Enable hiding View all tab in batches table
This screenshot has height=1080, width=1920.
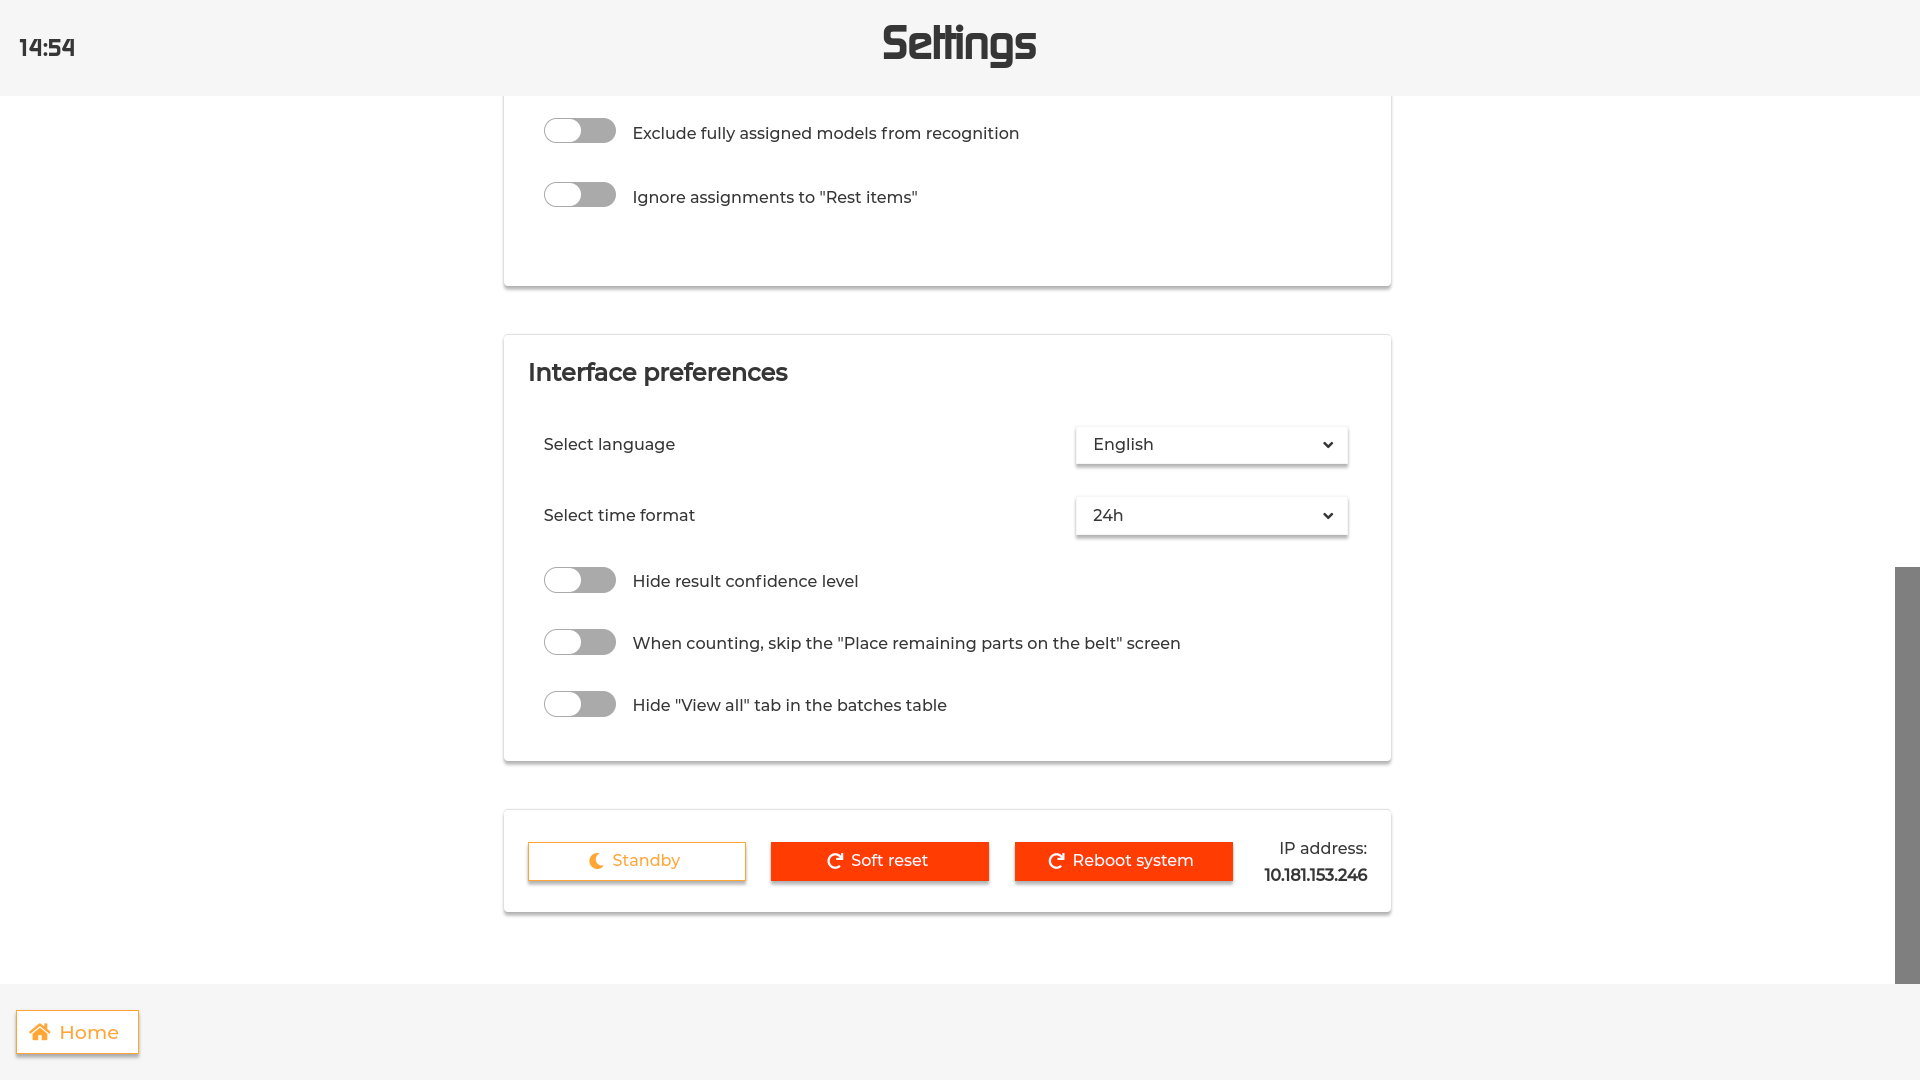(580, 704)
